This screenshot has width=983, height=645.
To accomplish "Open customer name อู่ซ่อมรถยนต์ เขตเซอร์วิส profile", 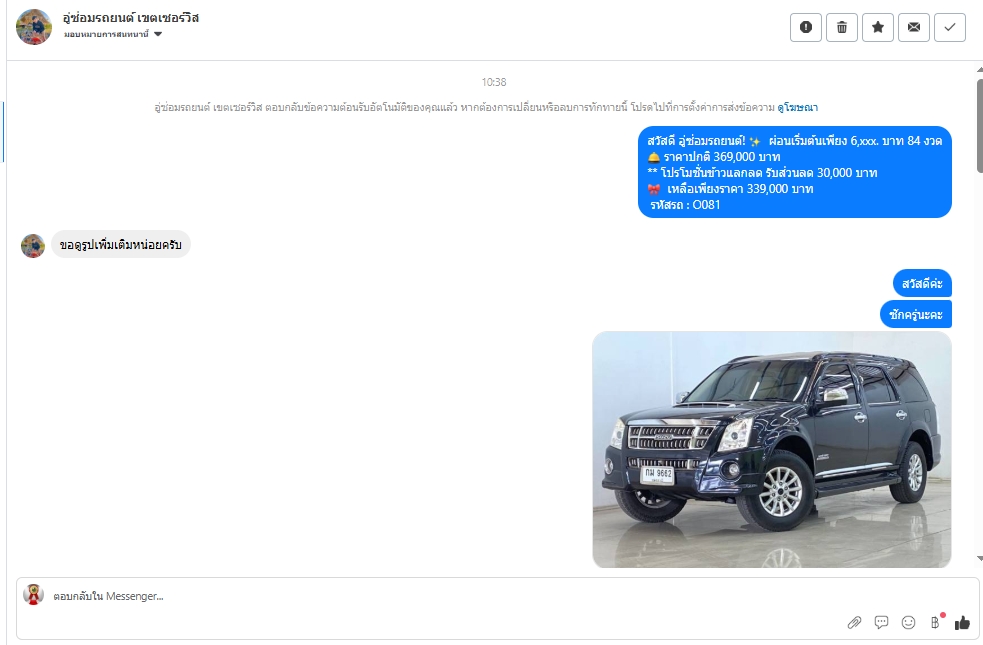I will coord(131,18).
